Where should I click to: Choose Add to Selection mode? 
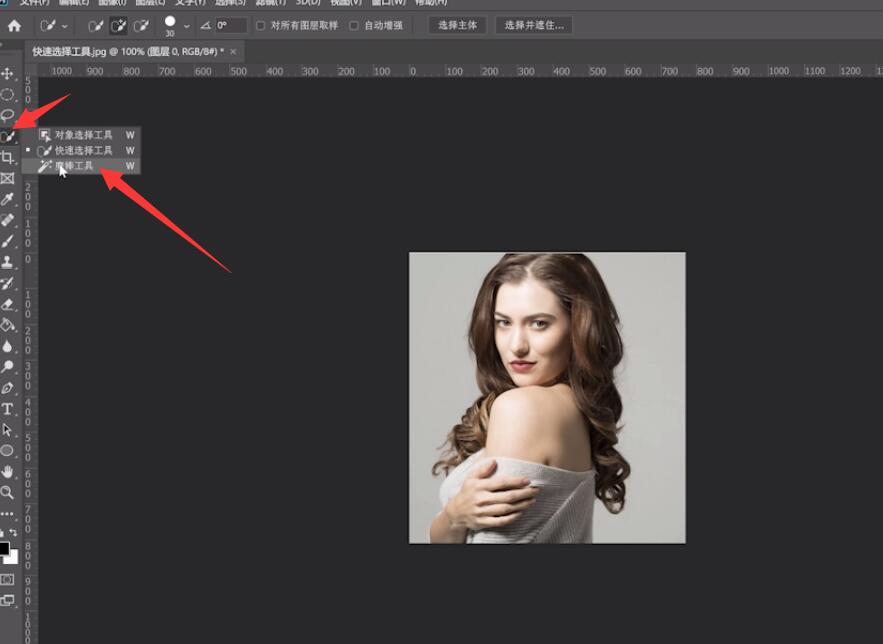click(x=118, y=25)
